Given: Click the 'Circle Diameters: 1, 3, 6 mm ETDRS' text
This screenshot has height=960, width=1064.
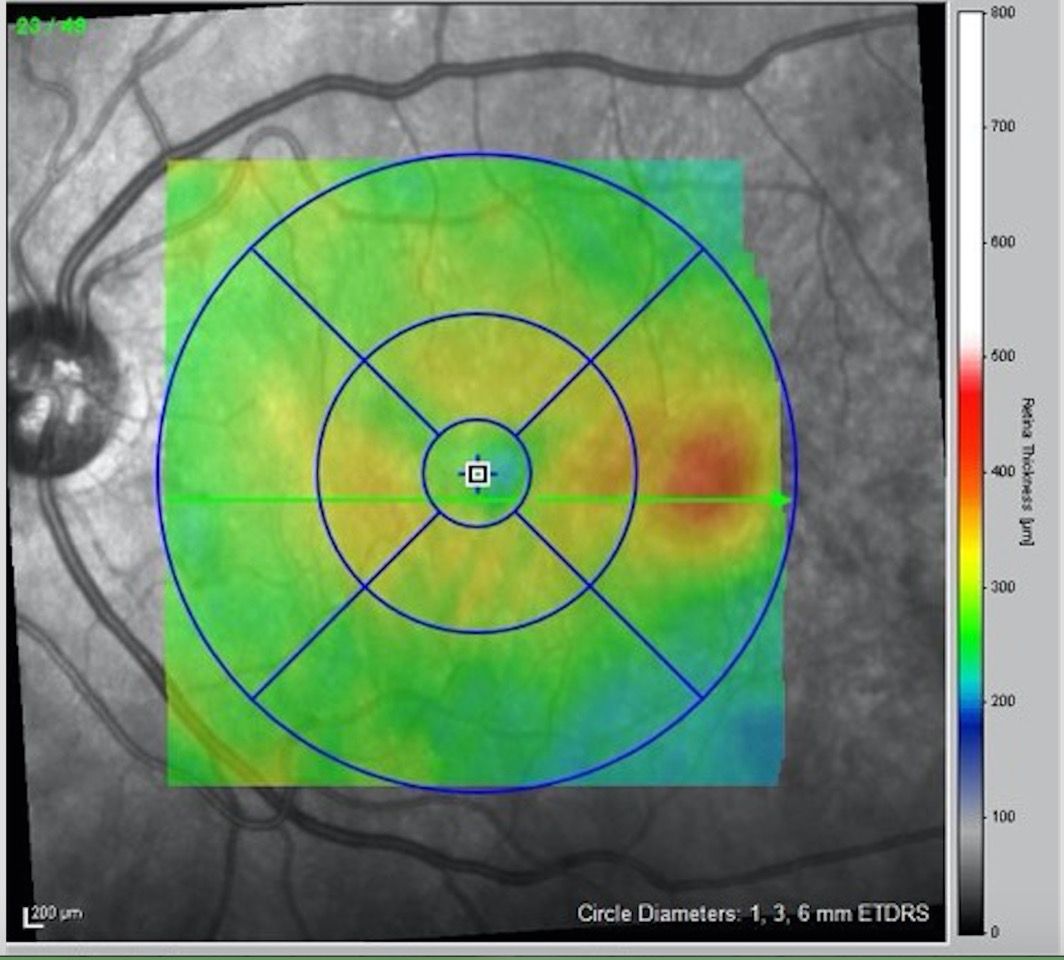Looking at the screenshot, I should [753, 913].
